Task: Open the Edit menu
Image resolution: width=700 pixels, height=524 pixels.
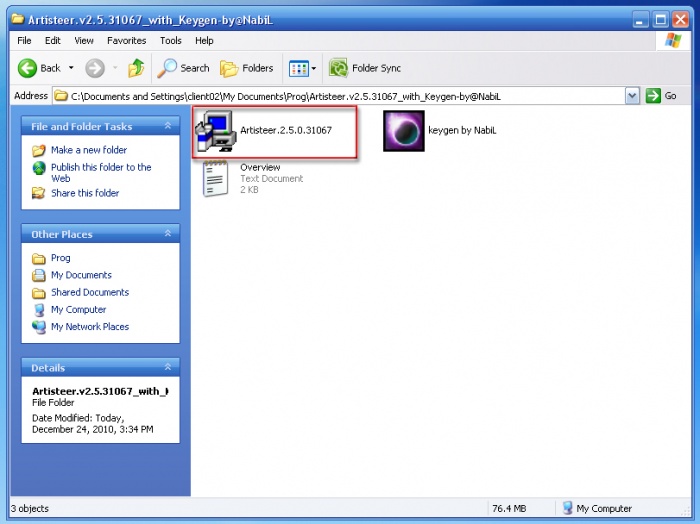Action: pos(53,41)
